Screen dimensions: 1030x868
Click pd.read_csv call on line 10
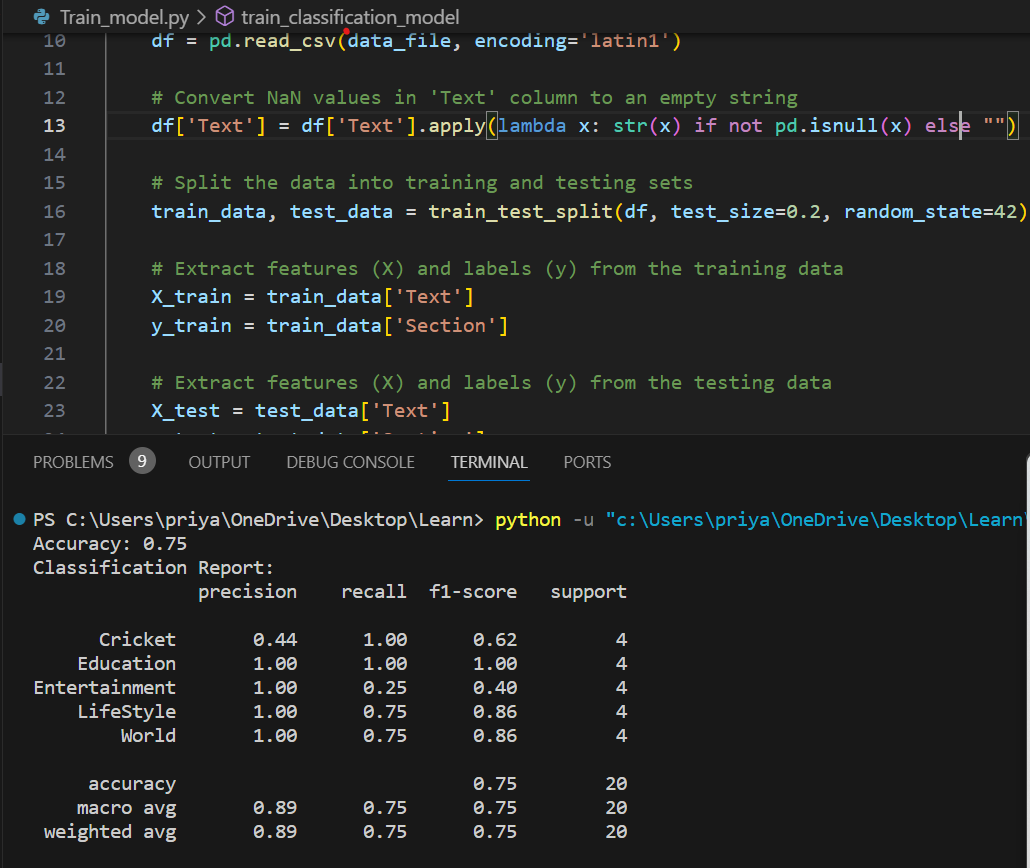pos(273,41)
